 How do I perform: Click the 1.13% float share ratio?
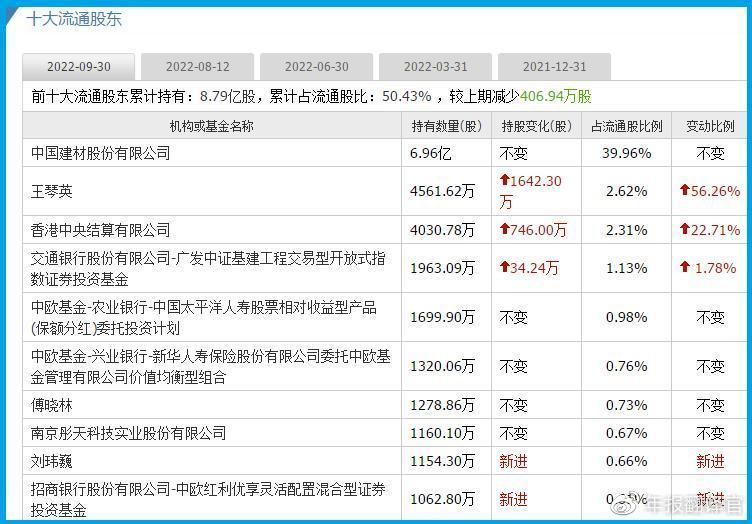click(x=626, y=268)
